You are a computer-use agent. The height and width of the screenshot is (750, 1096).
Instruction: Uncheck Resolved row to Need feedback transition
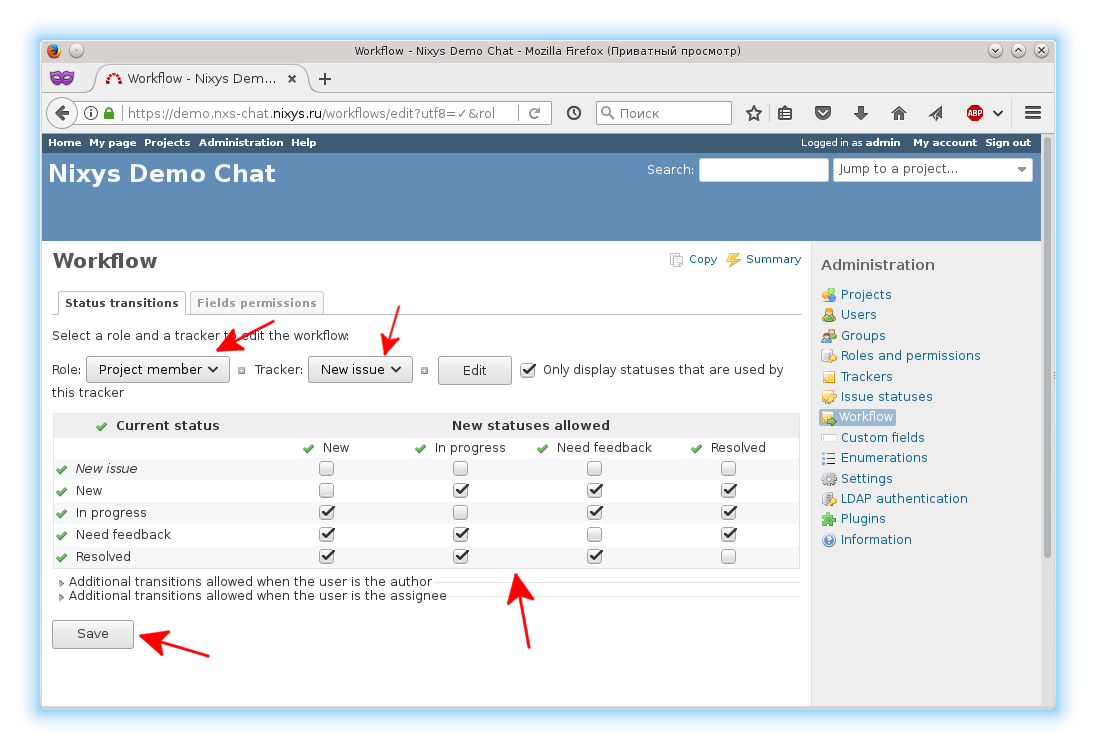click(594, 556)
